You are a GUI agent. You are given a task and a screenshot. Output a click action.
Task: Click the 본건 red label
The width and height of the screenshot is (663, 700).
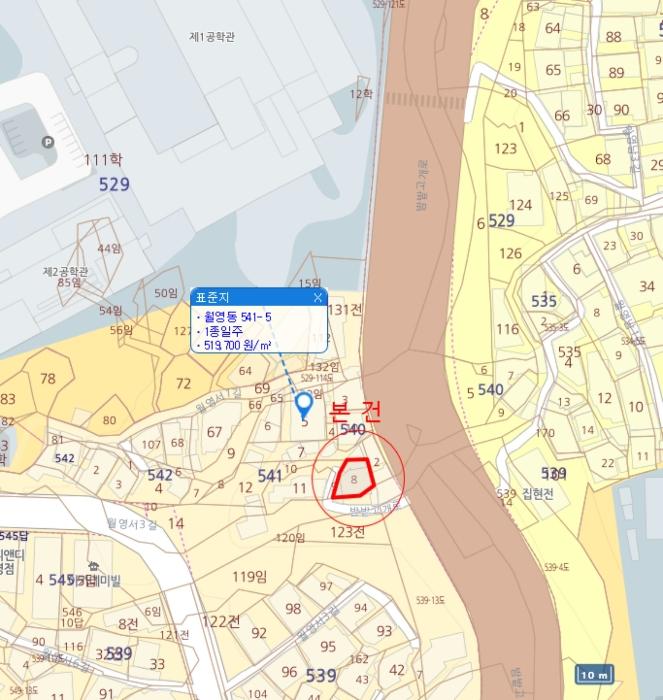coord(355,412)
